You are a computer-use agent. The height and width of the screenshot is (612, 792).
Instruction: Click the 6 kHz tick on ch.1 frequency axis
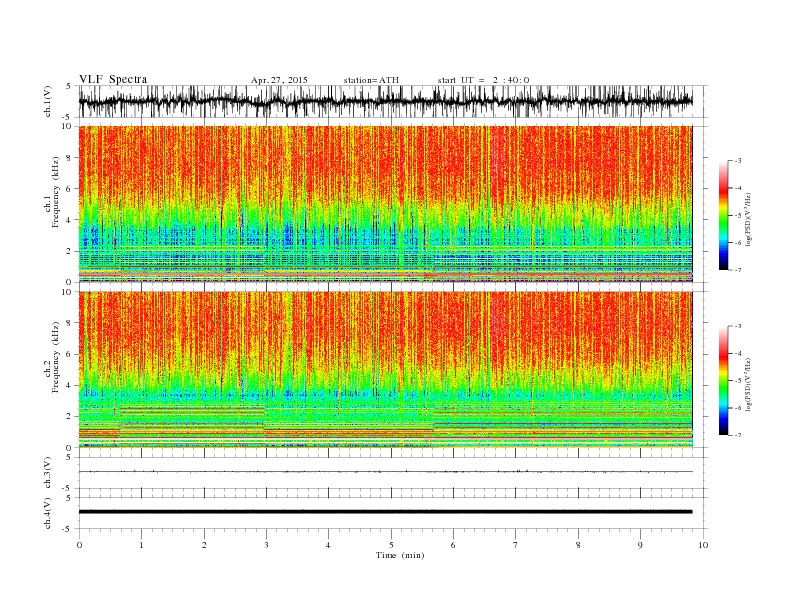(x=70, y=189)
